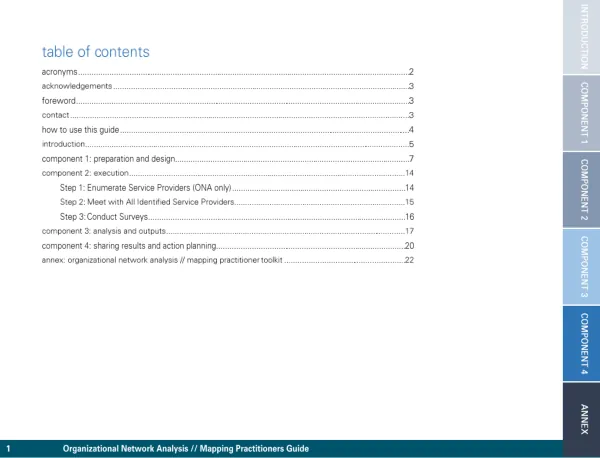The height and width of the screenshot is (458, 600).
Task: Switch to the Component 4 side tab
Action: click(581, 344)
